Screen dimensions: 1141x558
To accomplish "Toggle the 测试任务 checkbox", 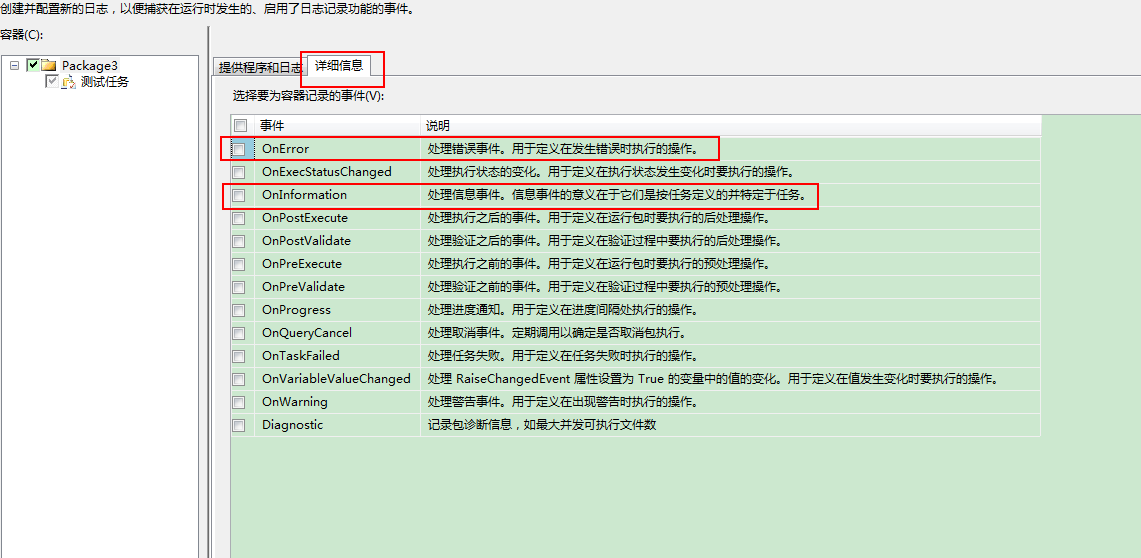I will (x=52, y=82).
